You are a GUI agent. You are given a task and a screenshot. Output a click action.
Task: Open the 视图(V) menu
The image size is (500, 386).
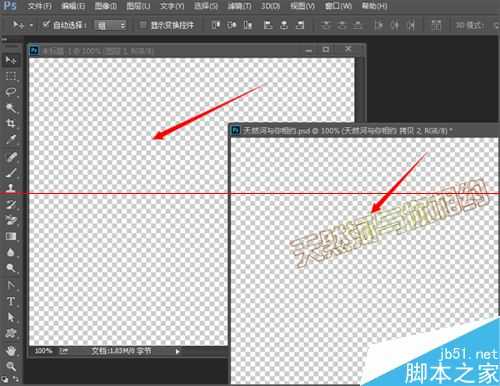[x=302, y=6]
